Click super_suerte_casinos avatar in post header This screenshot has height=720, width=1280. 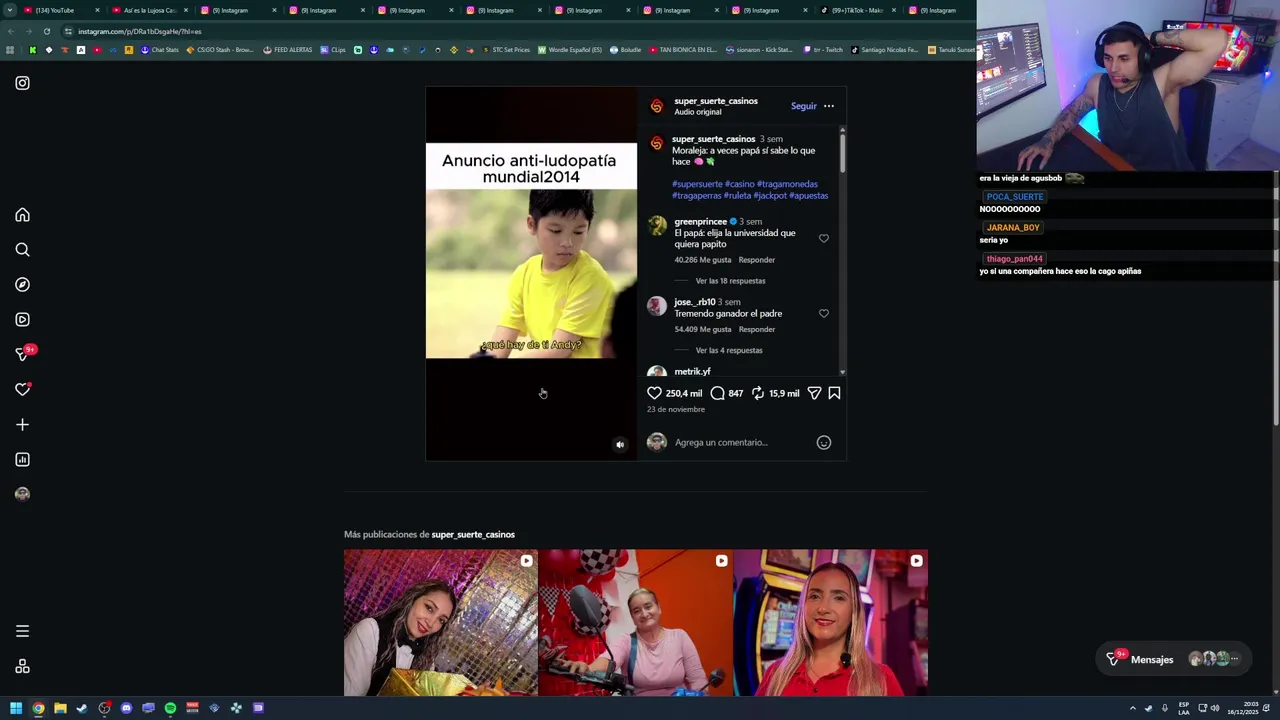(x=656, y=106)
